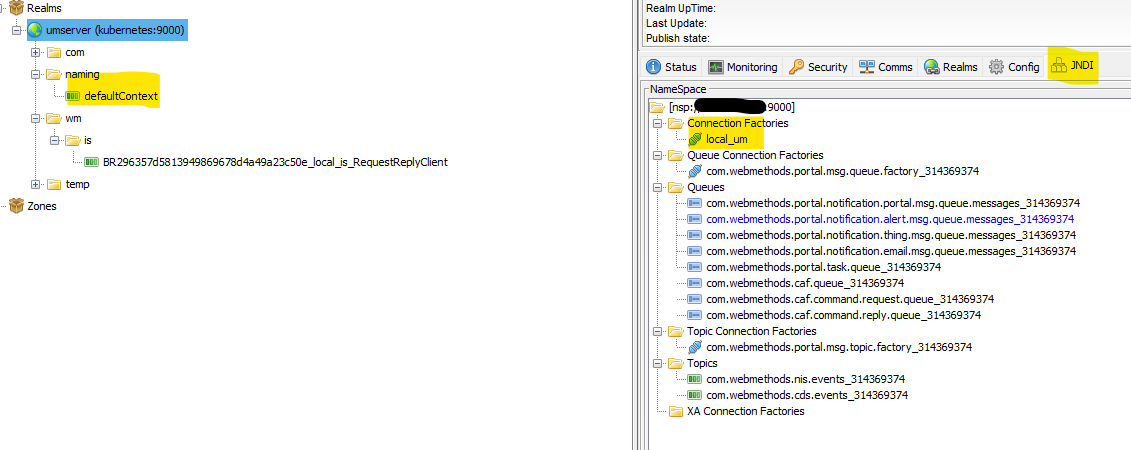This screenshot has width=1131, height=450.
Task: Collapse the umserver realm node
Action: [x=16, y=30]
